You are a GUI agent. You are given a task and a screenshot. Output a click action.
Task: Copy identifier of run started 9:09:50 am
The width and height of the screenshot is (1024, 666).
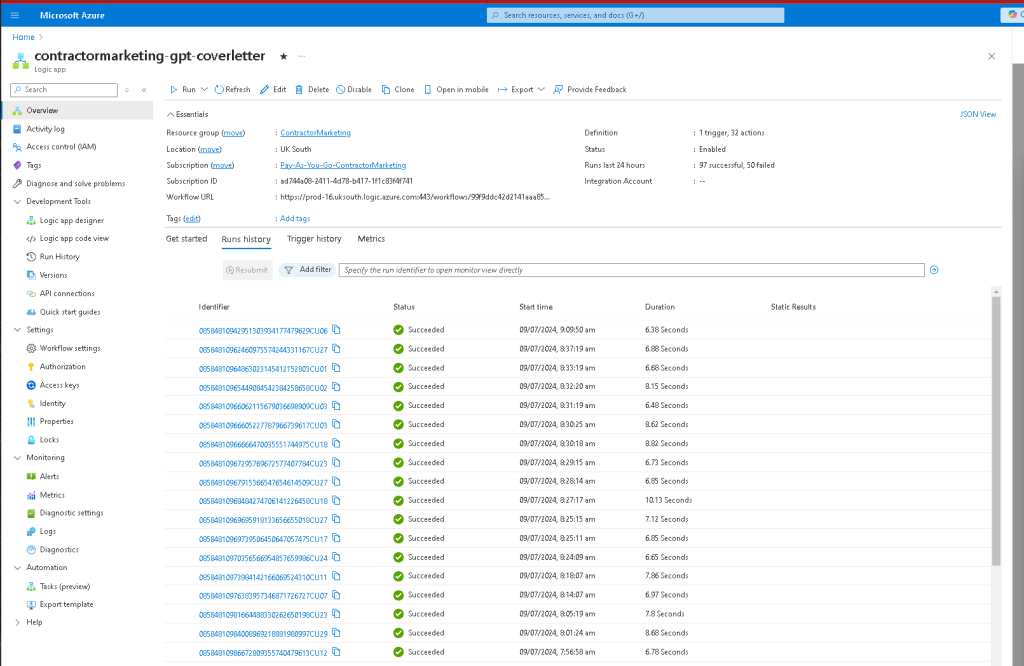point(336,330)
